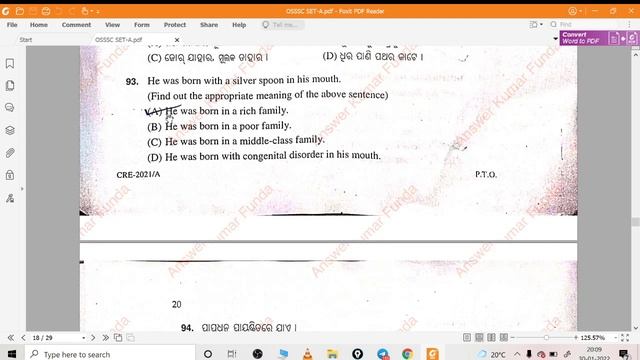Open Cortana circle icon in taskbar
Screen dimensions: 640x360
[x=208, y=354]
